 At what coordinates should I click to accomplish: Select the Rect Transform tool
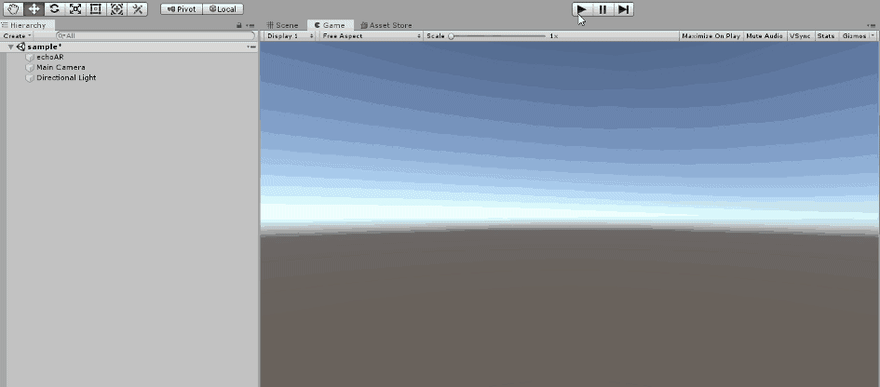pyautogui.click(x=95, y=9)
